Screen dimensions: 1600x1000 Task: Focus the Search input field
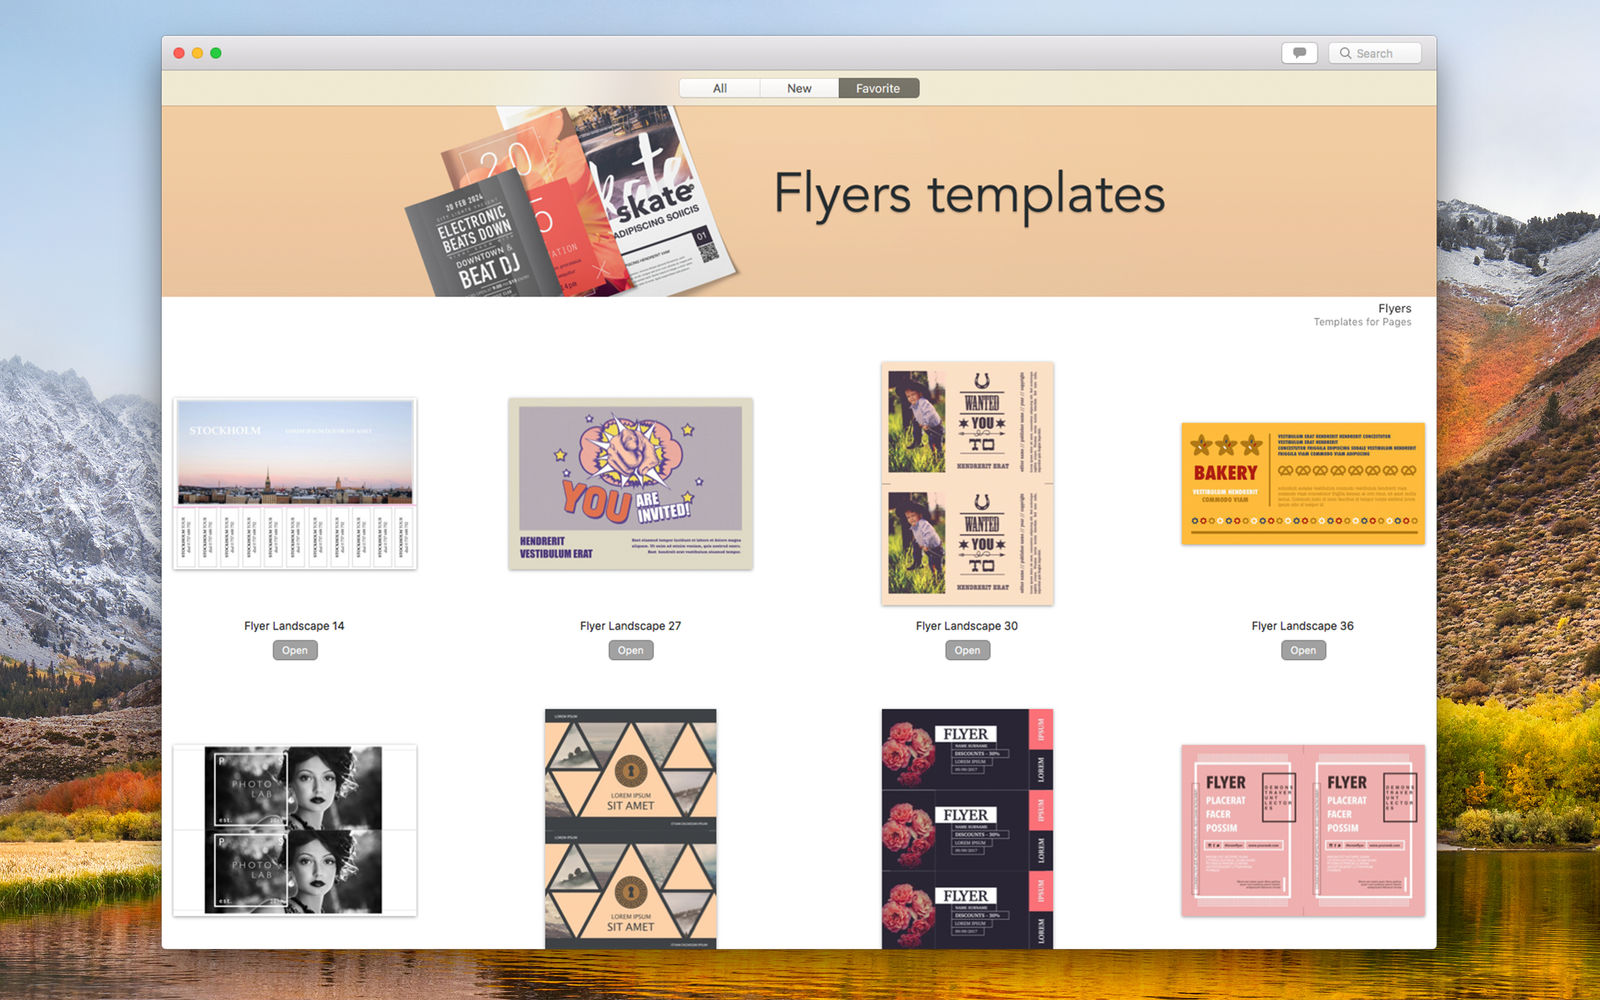tap(1375, 53)
